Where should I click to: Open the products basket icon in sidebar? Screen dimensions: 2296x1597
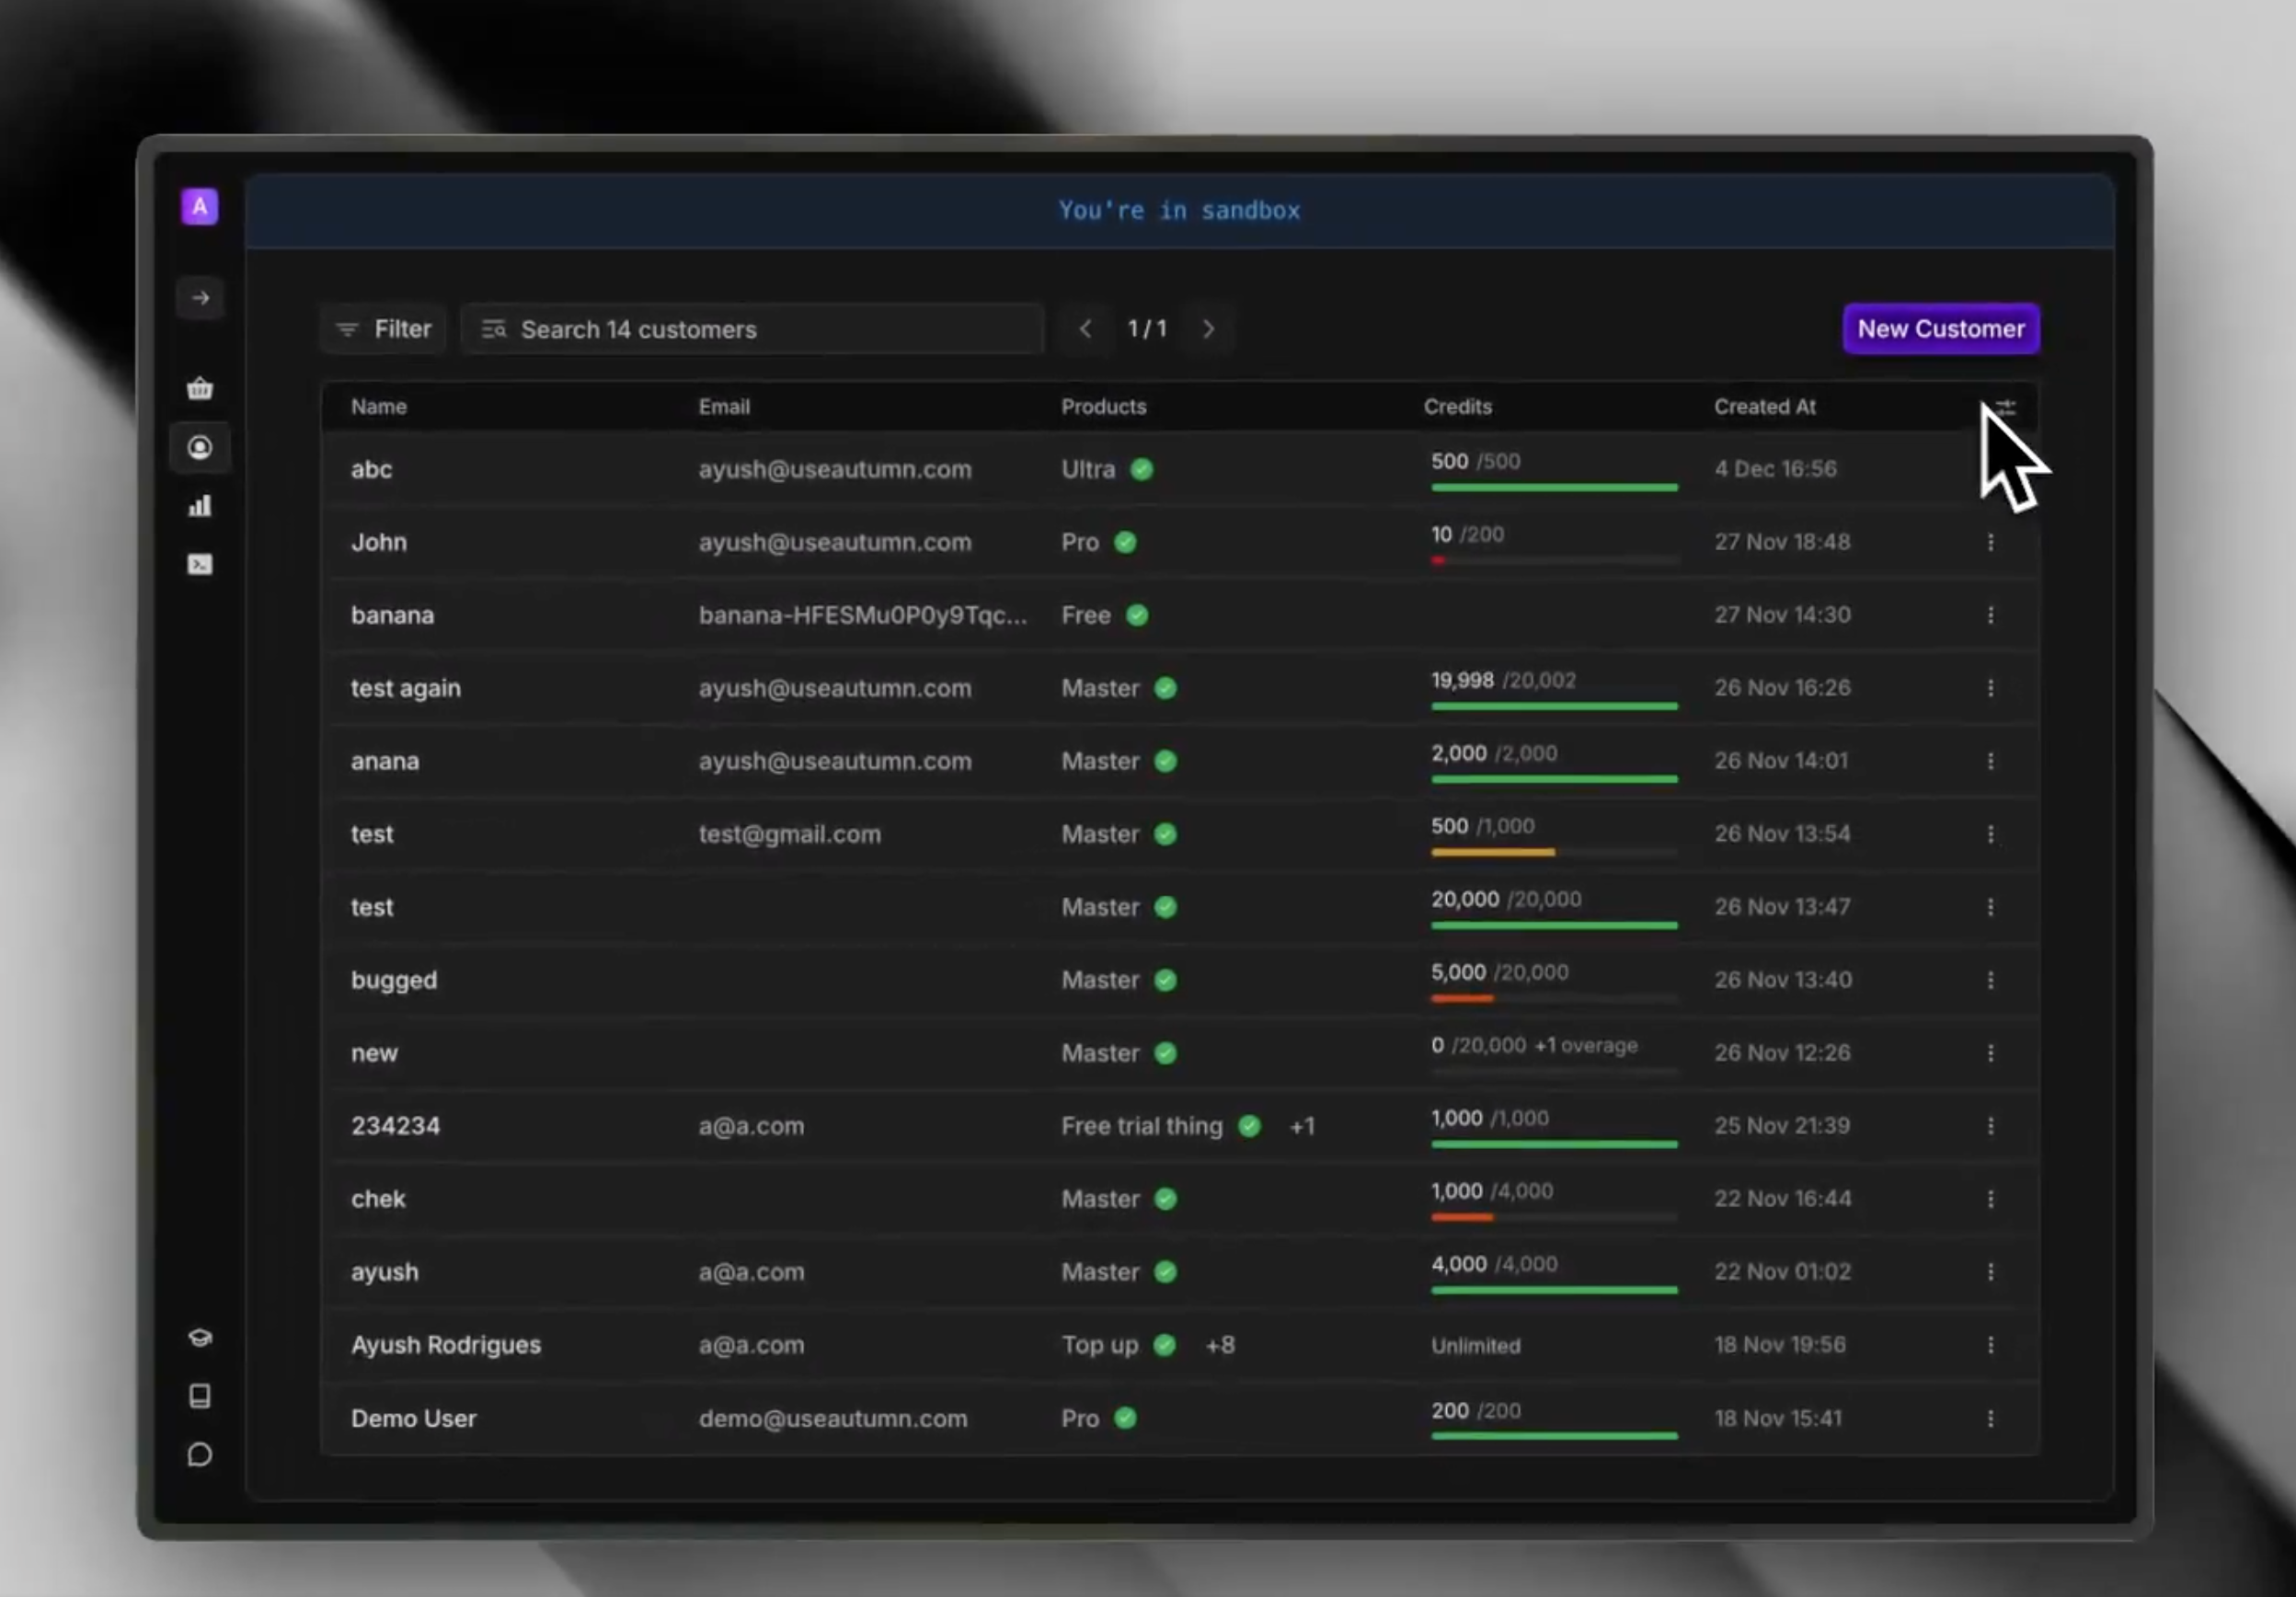[x=200, y=388]
